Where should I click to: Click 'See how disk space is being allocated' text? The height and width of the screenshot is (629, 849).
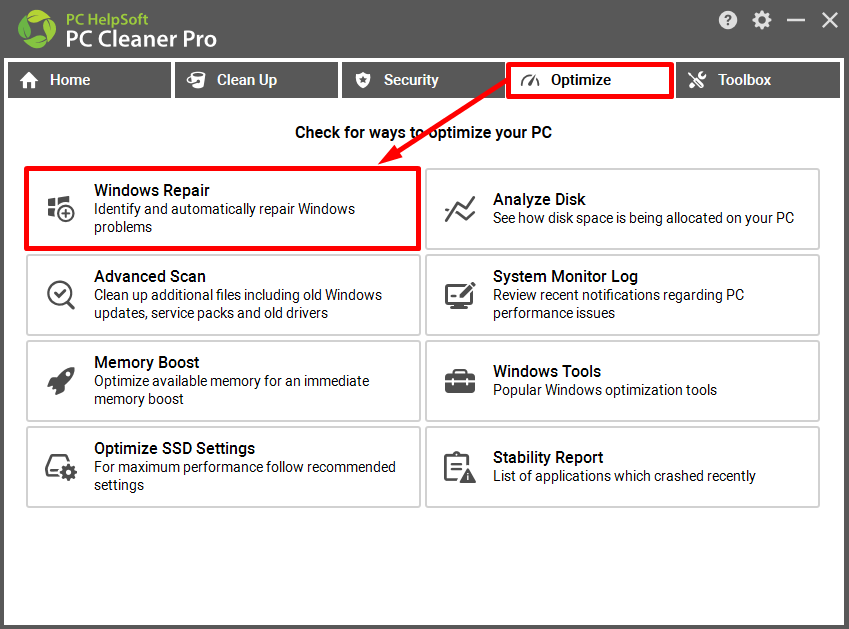643,218
